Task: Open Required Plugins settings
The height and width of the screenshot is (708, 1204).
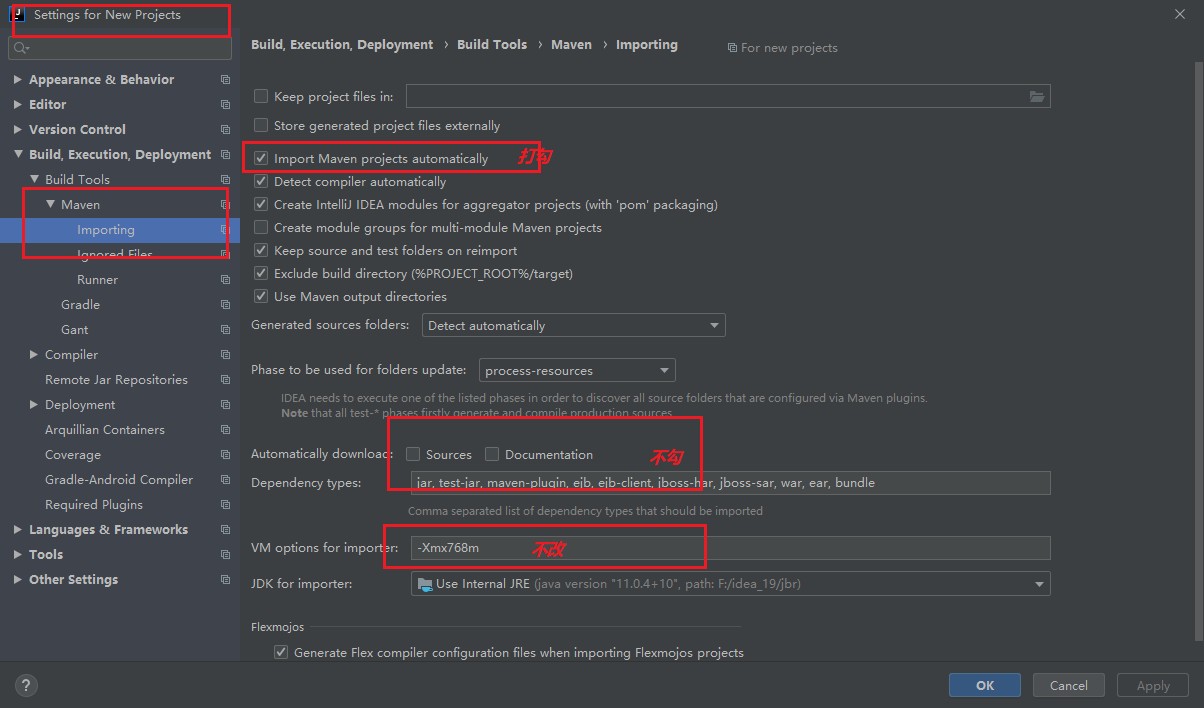Action: click(x=94, y=505)
